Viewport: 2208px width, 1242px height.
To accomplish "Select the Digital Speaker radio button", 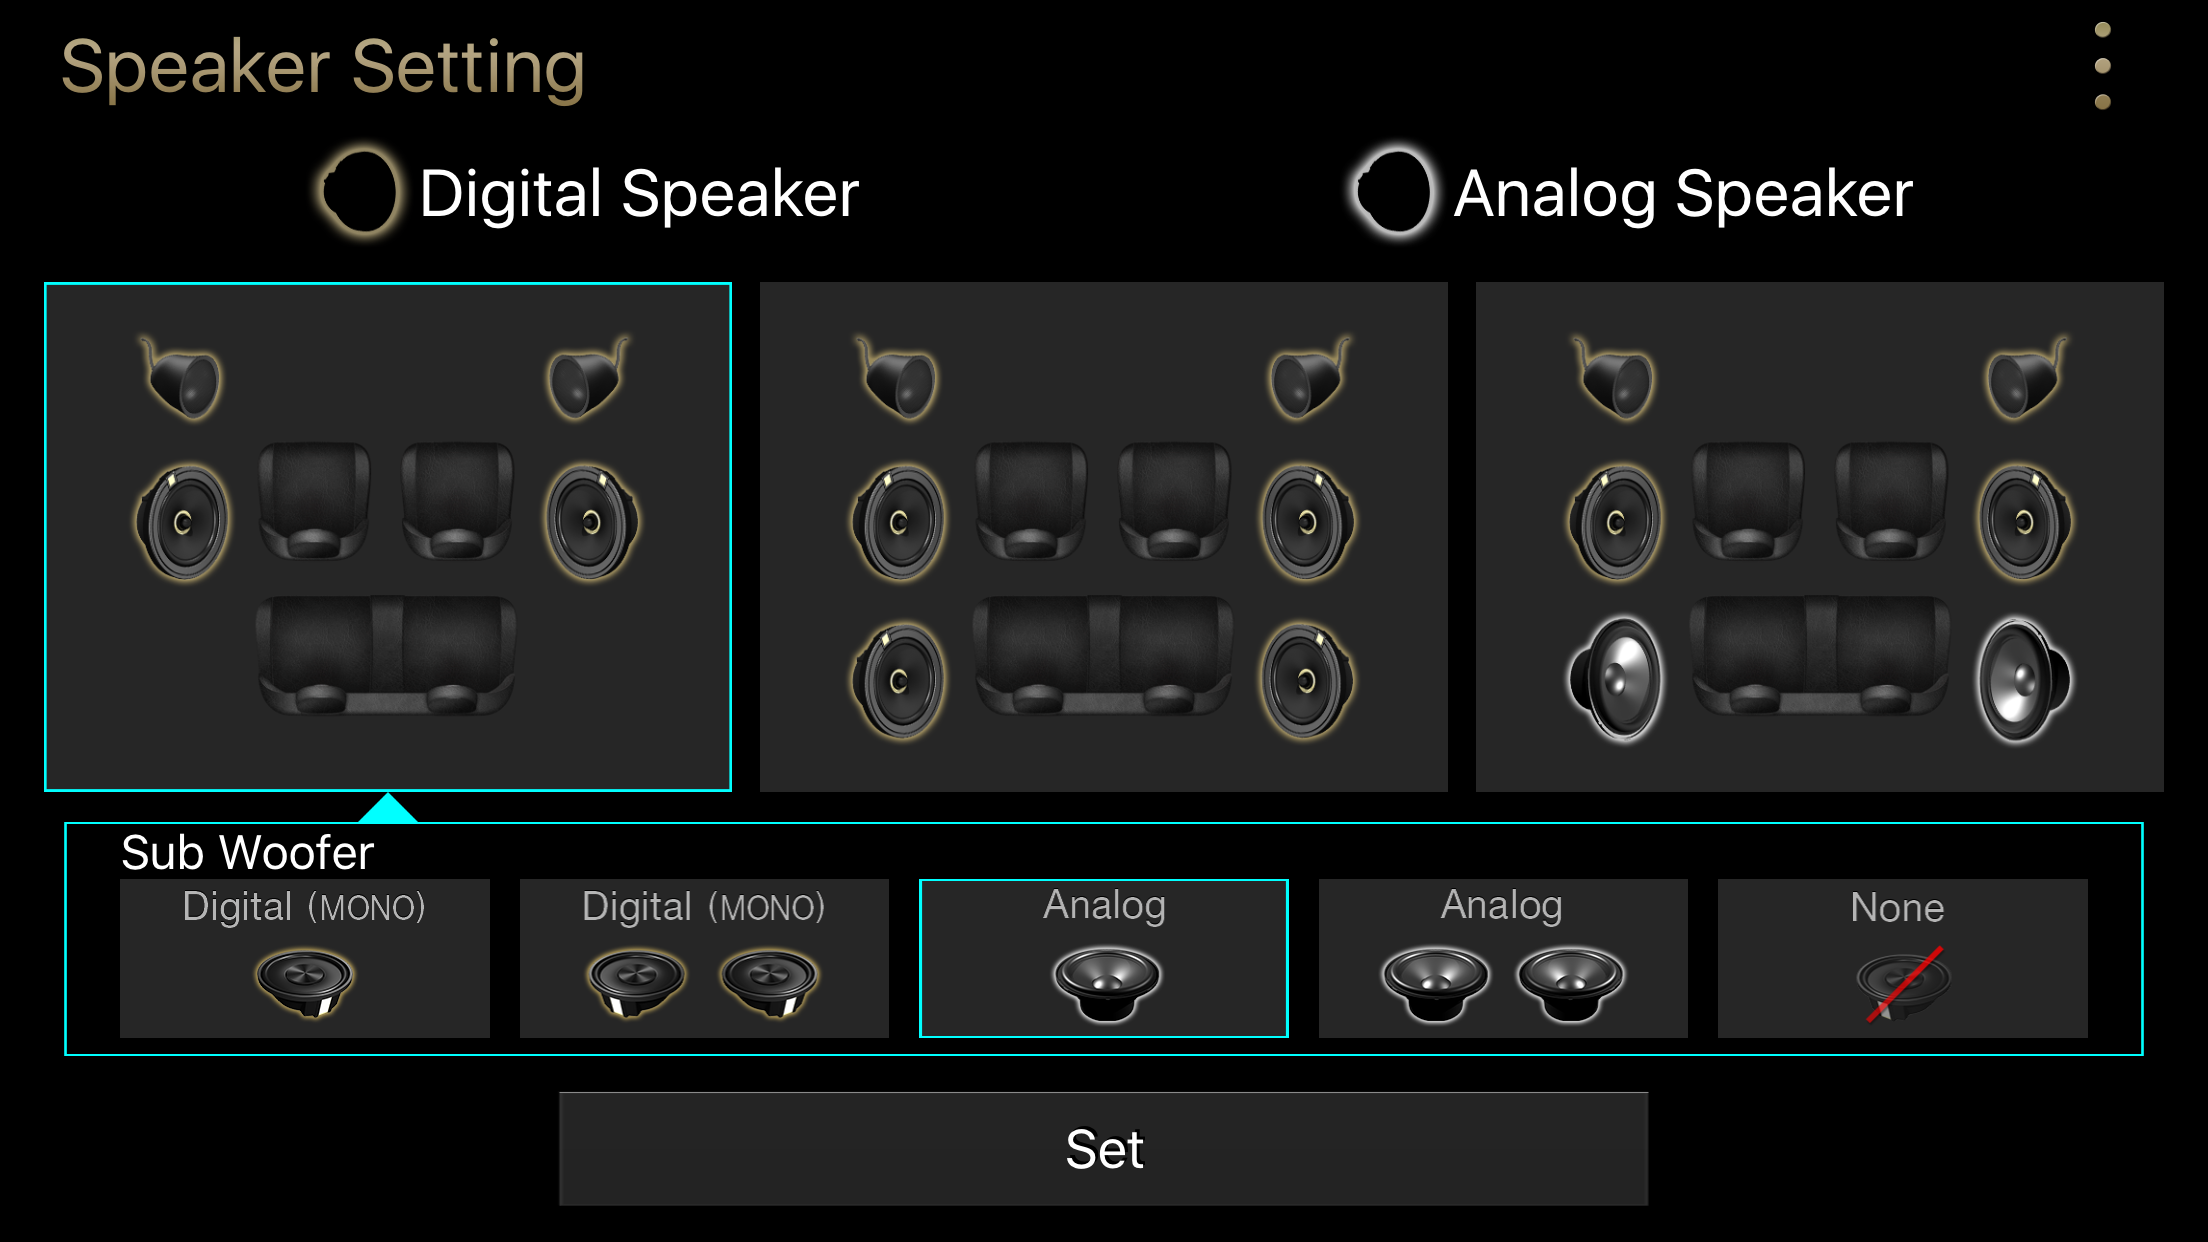I will click(x=360, y=192).
